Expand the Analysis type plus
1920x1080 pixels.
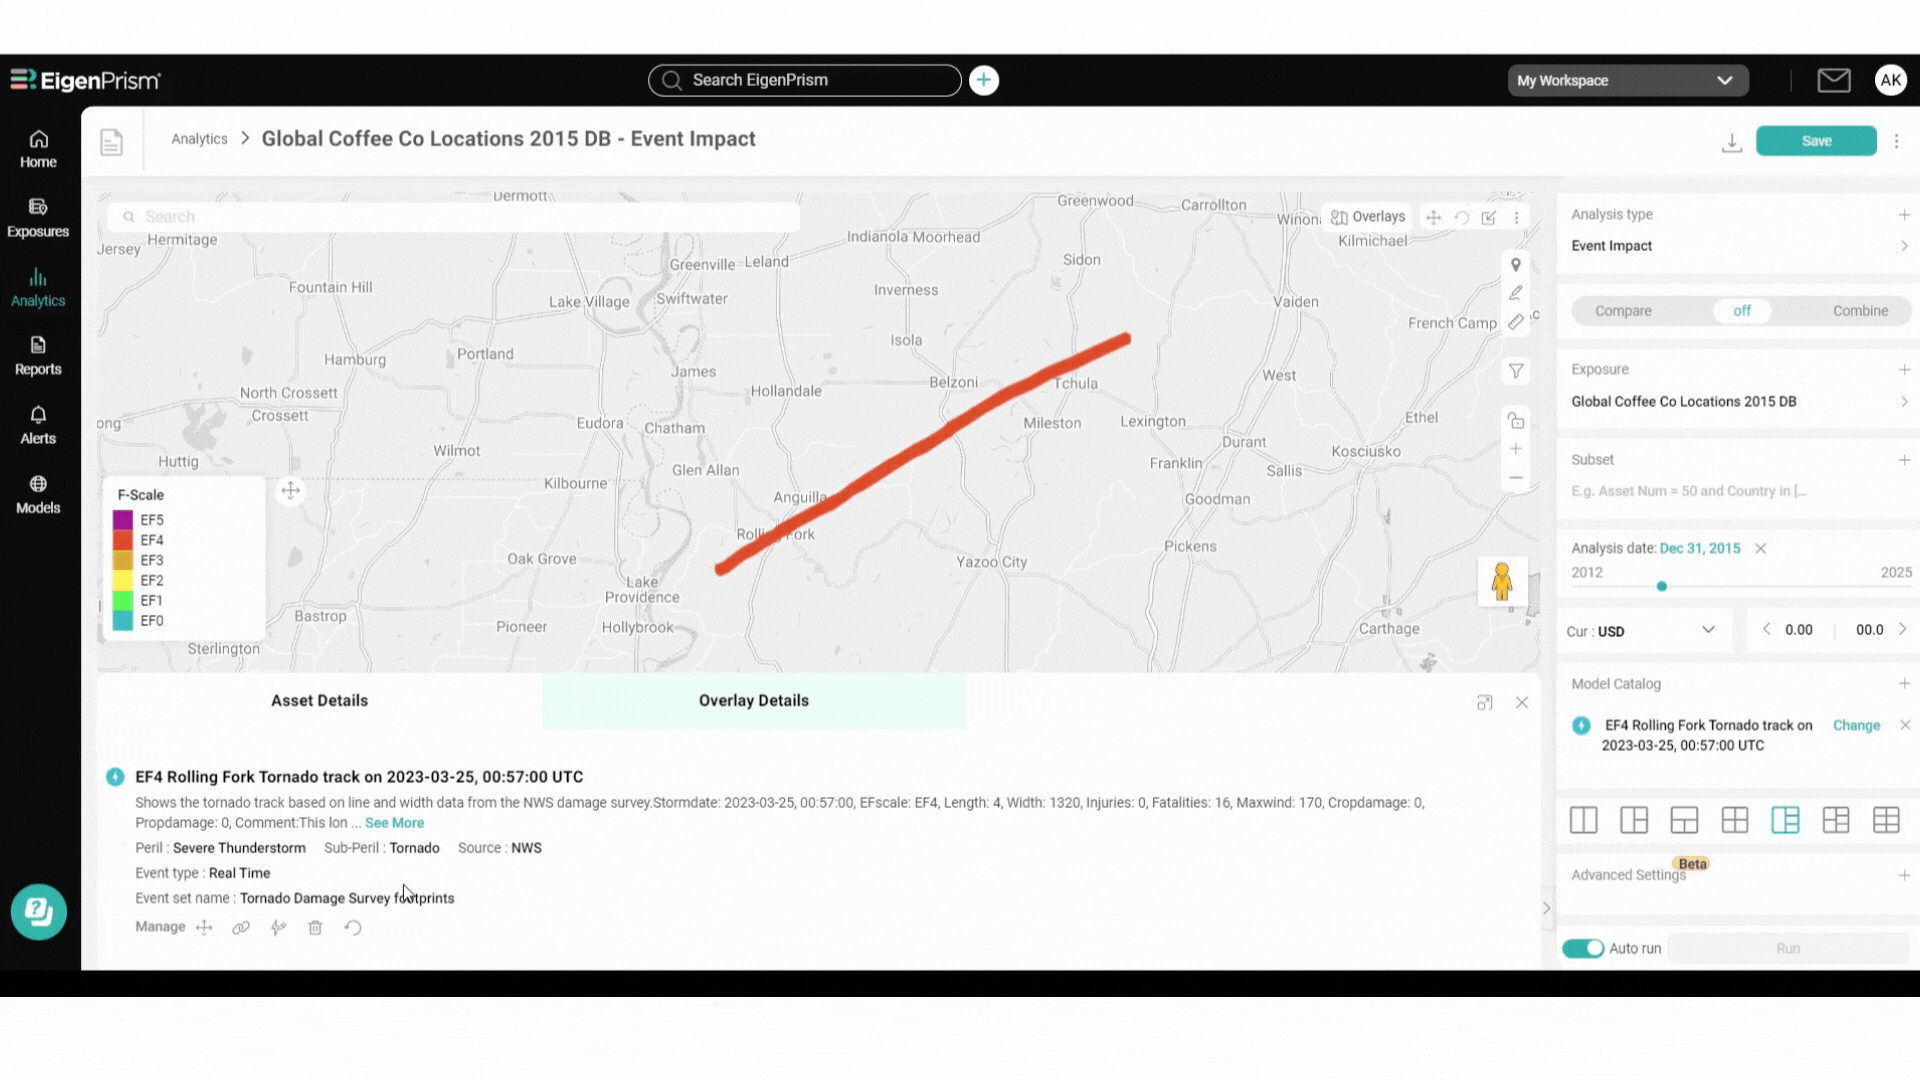(1904, 215)
